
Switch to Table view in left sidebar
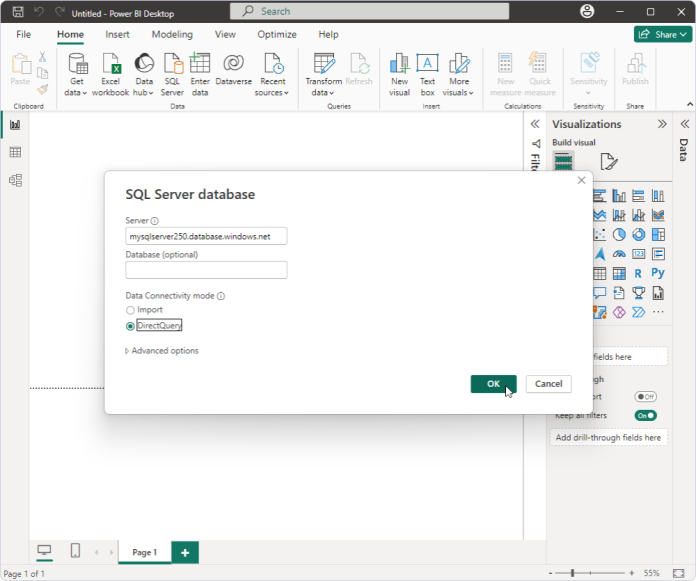coord(15,152)
